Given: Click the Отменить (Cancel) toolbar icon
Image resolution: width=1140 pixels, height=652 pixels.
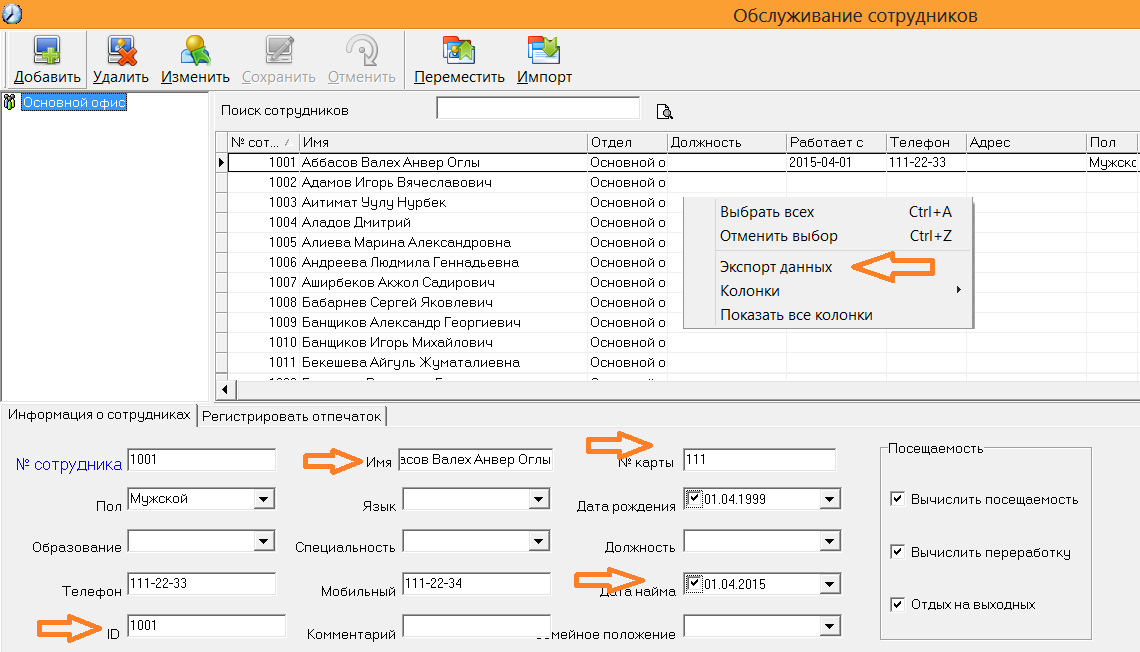Looking at the screenshot, I should tap(362, 50).
